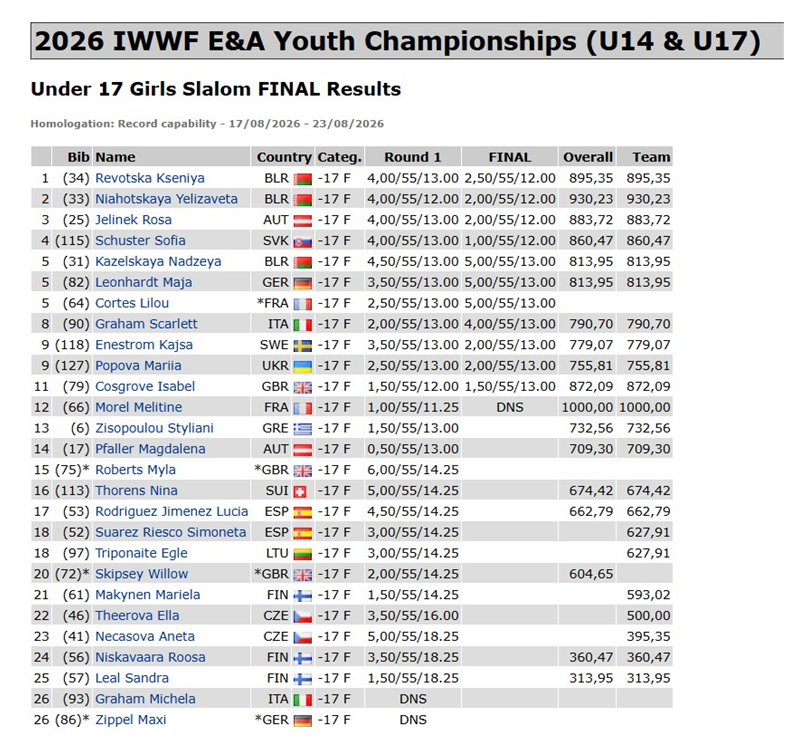Open Zippel Maxi athlete link

coord(131,720)
